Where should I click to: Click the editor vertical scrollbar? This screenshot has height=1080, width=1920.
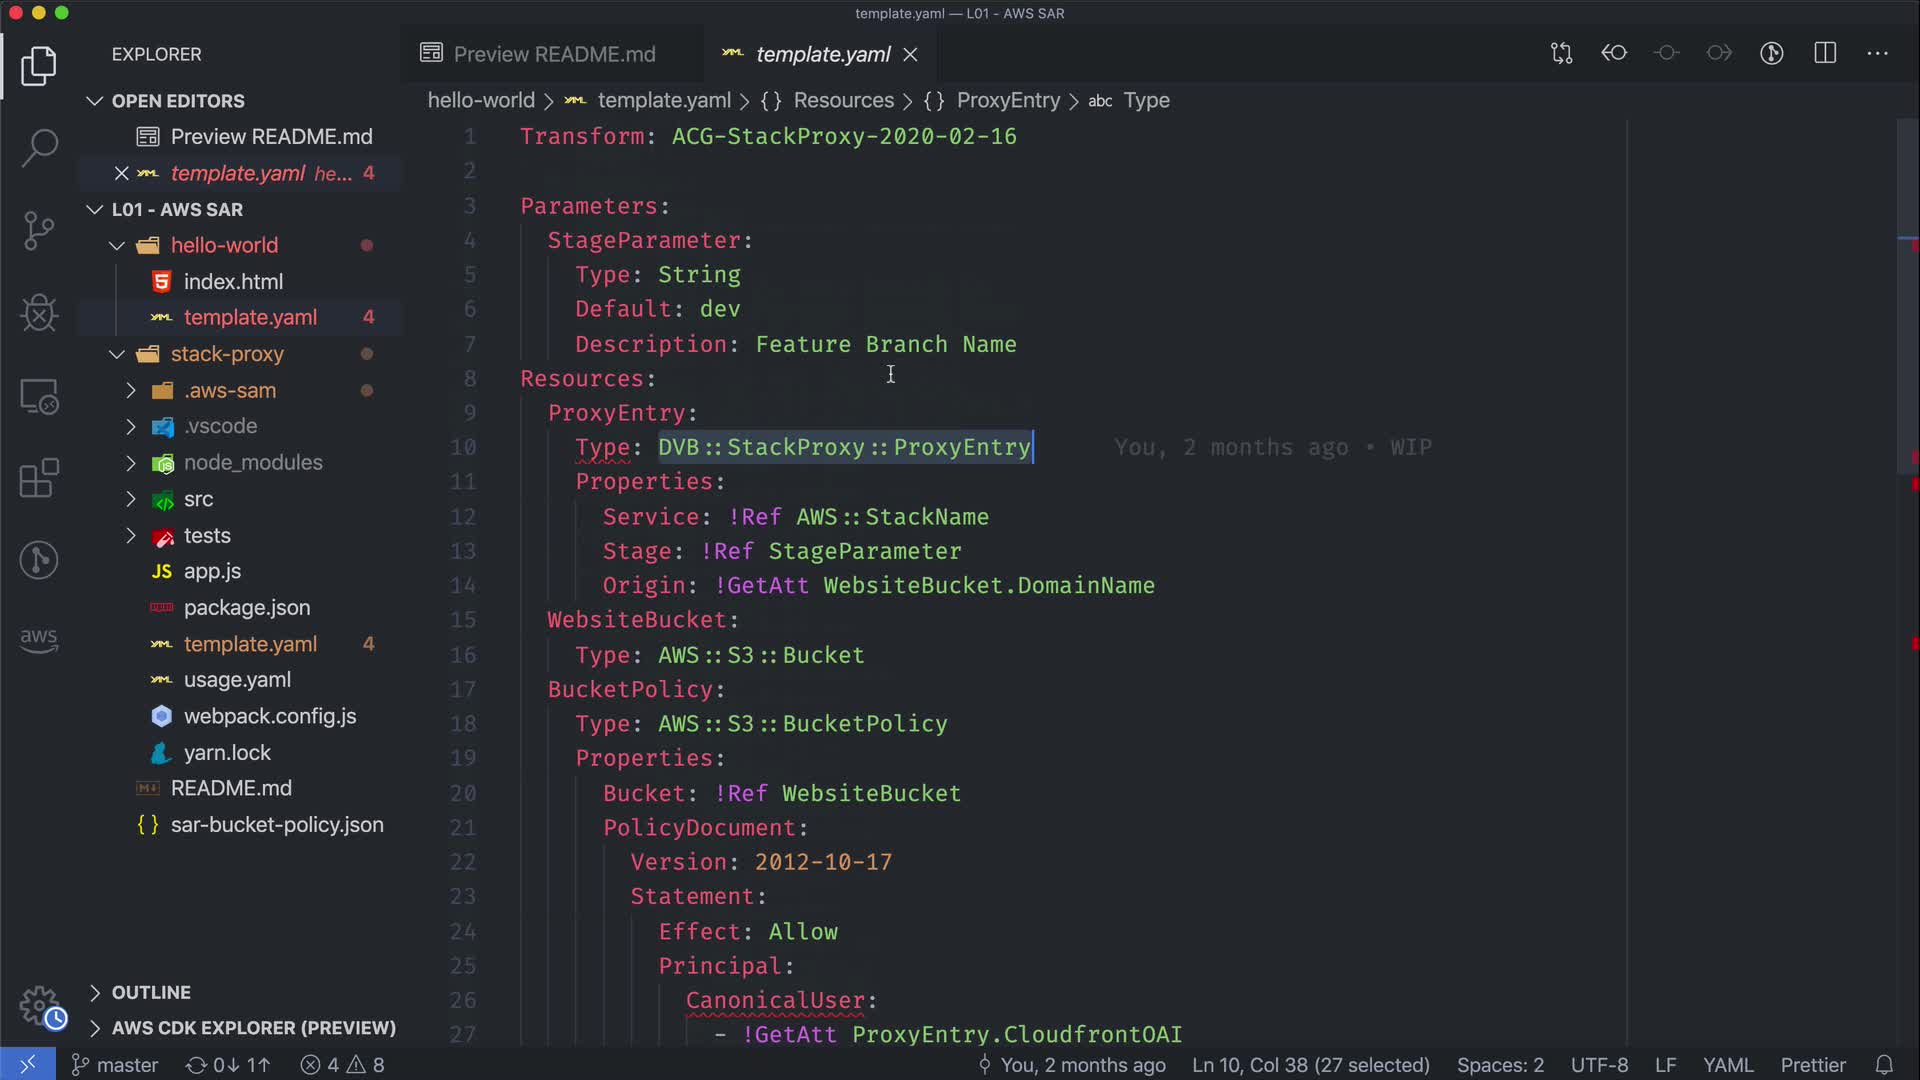click(1907, 300)
